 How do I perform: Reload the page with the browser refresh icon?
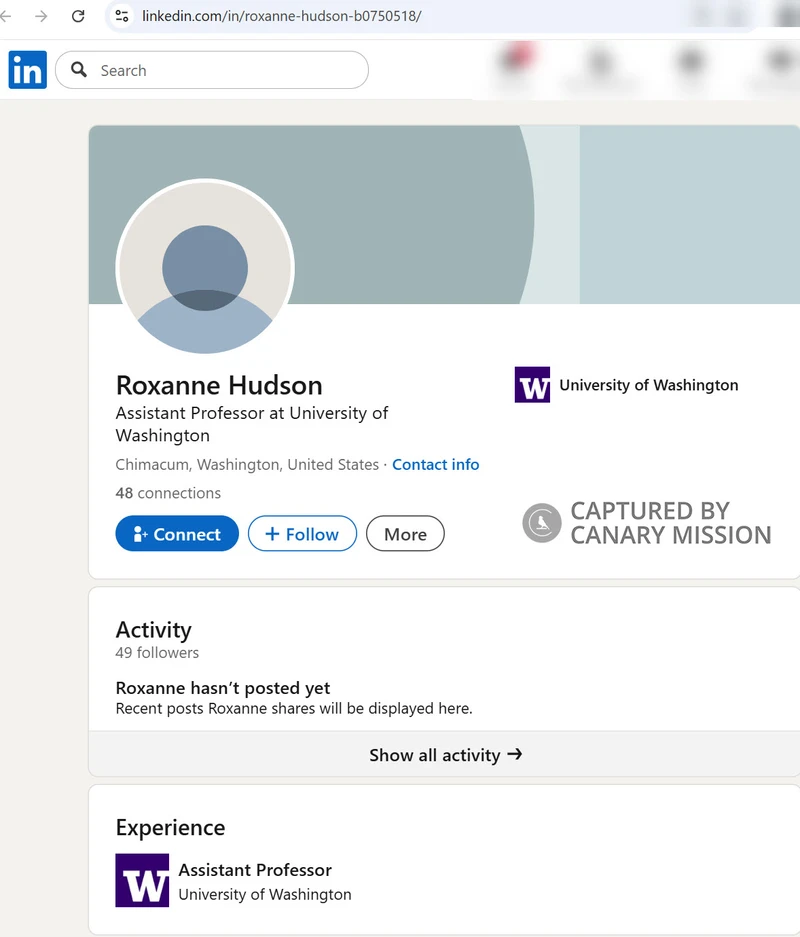click(x=78, y=16)
